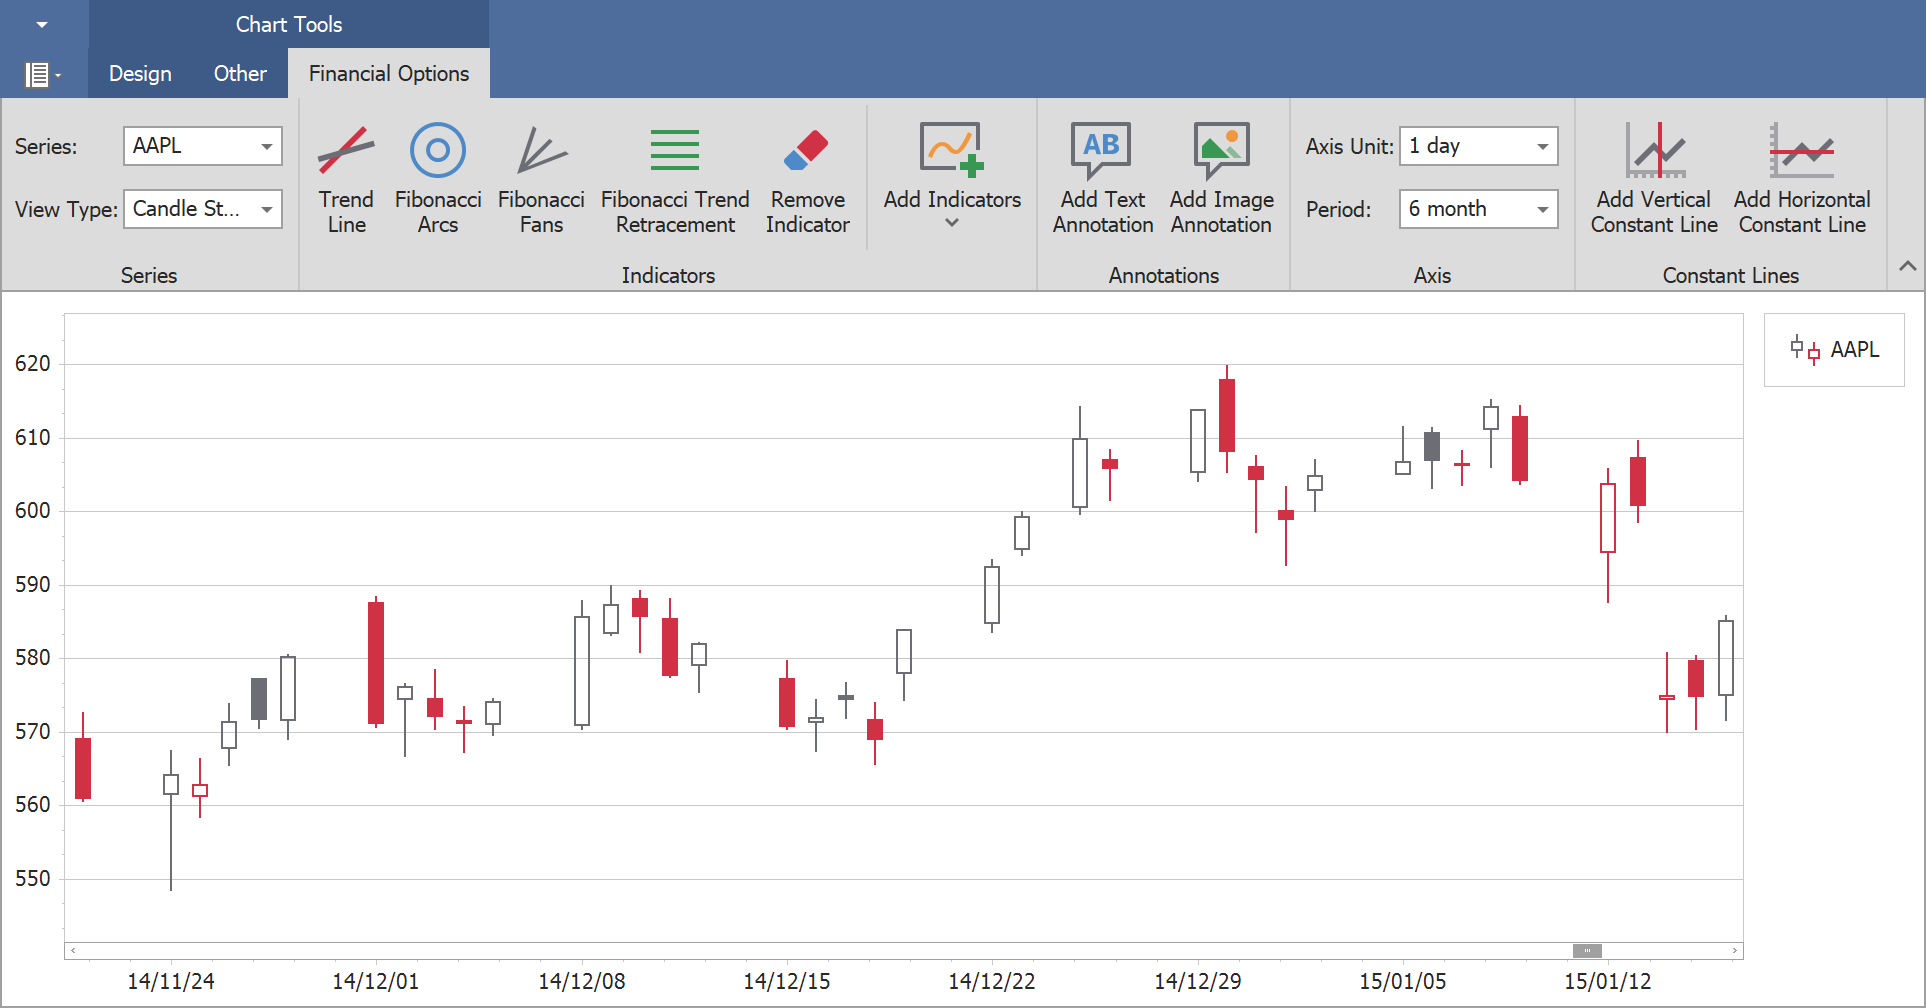Add a Horizontal Constant Line

(1802, 178)
